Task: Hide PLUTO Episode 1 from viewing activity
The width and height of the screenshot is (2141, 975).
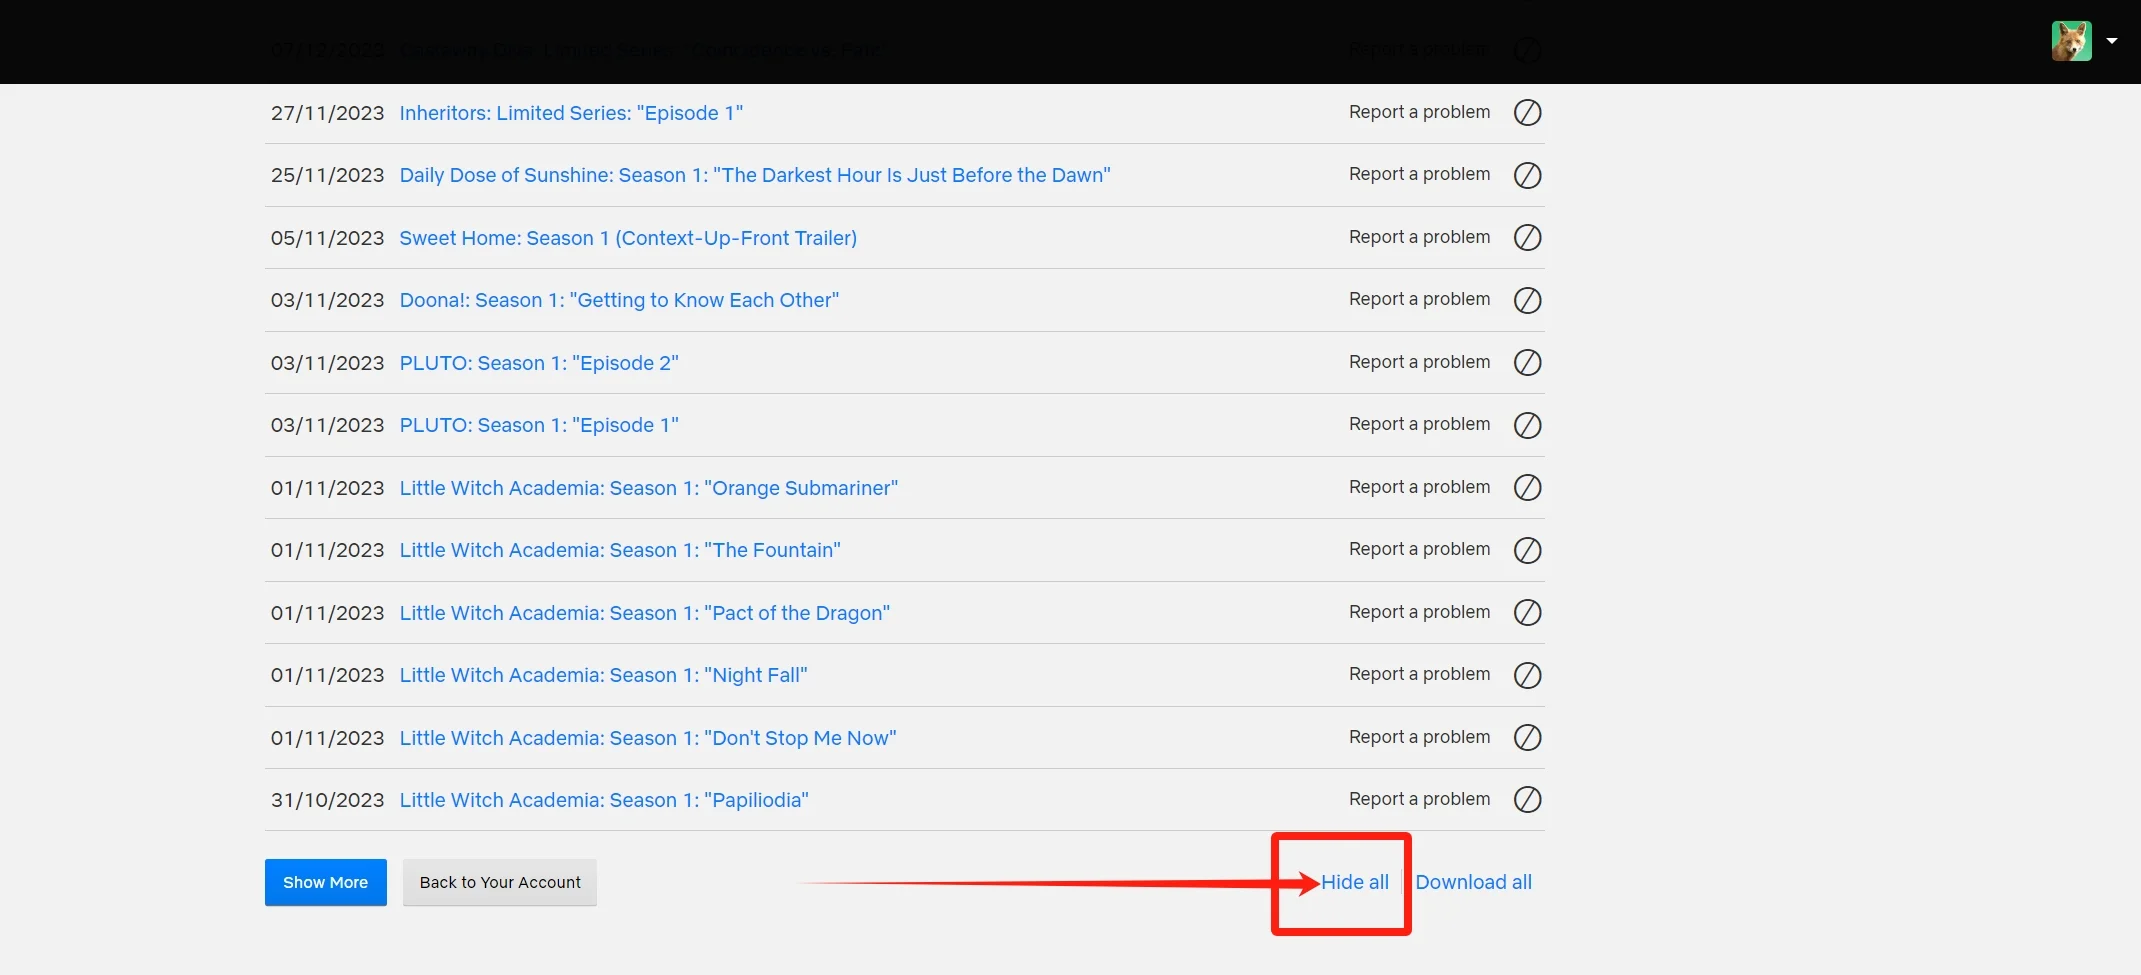Action: 1527,425
